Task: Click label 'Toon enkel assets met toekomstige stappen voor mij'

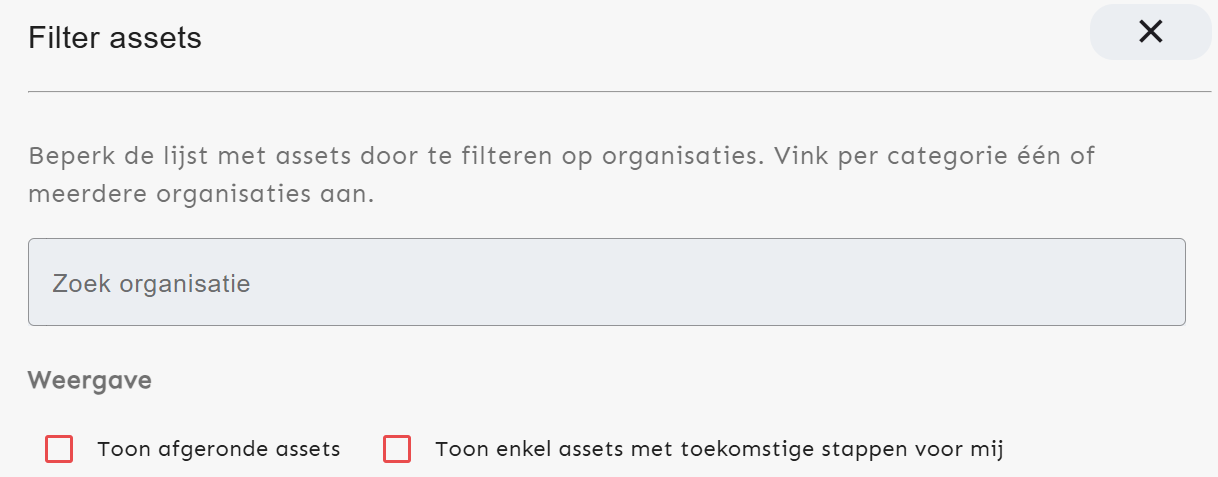Action: tap(718, 450)
